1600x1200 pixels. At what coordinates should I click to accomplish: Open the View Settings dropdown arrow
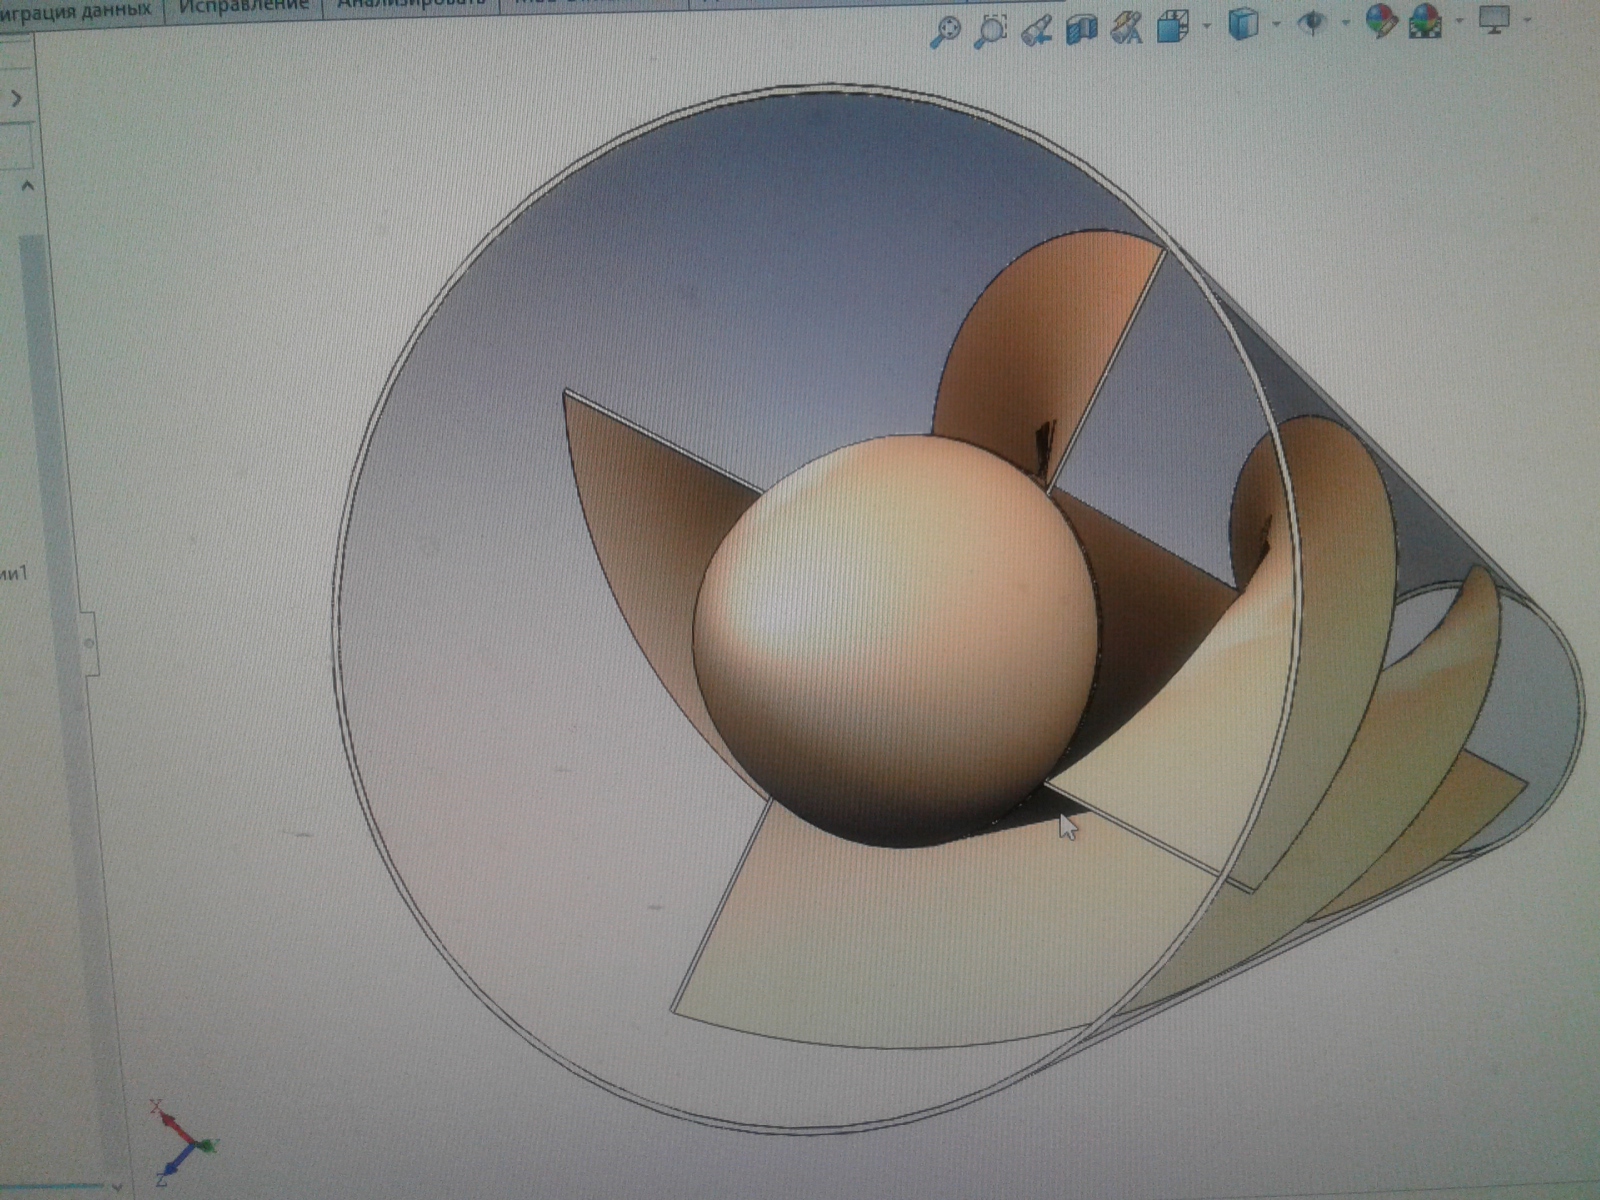1527,18
